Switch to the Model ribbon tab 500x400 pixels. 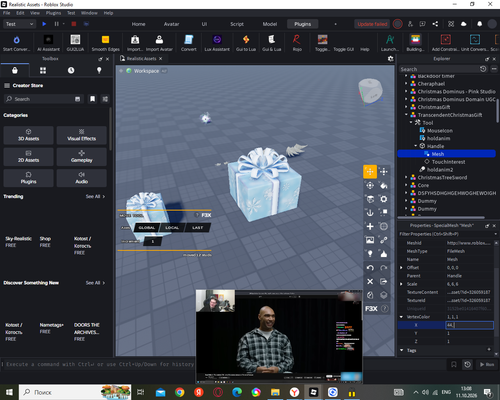point(270,24)
